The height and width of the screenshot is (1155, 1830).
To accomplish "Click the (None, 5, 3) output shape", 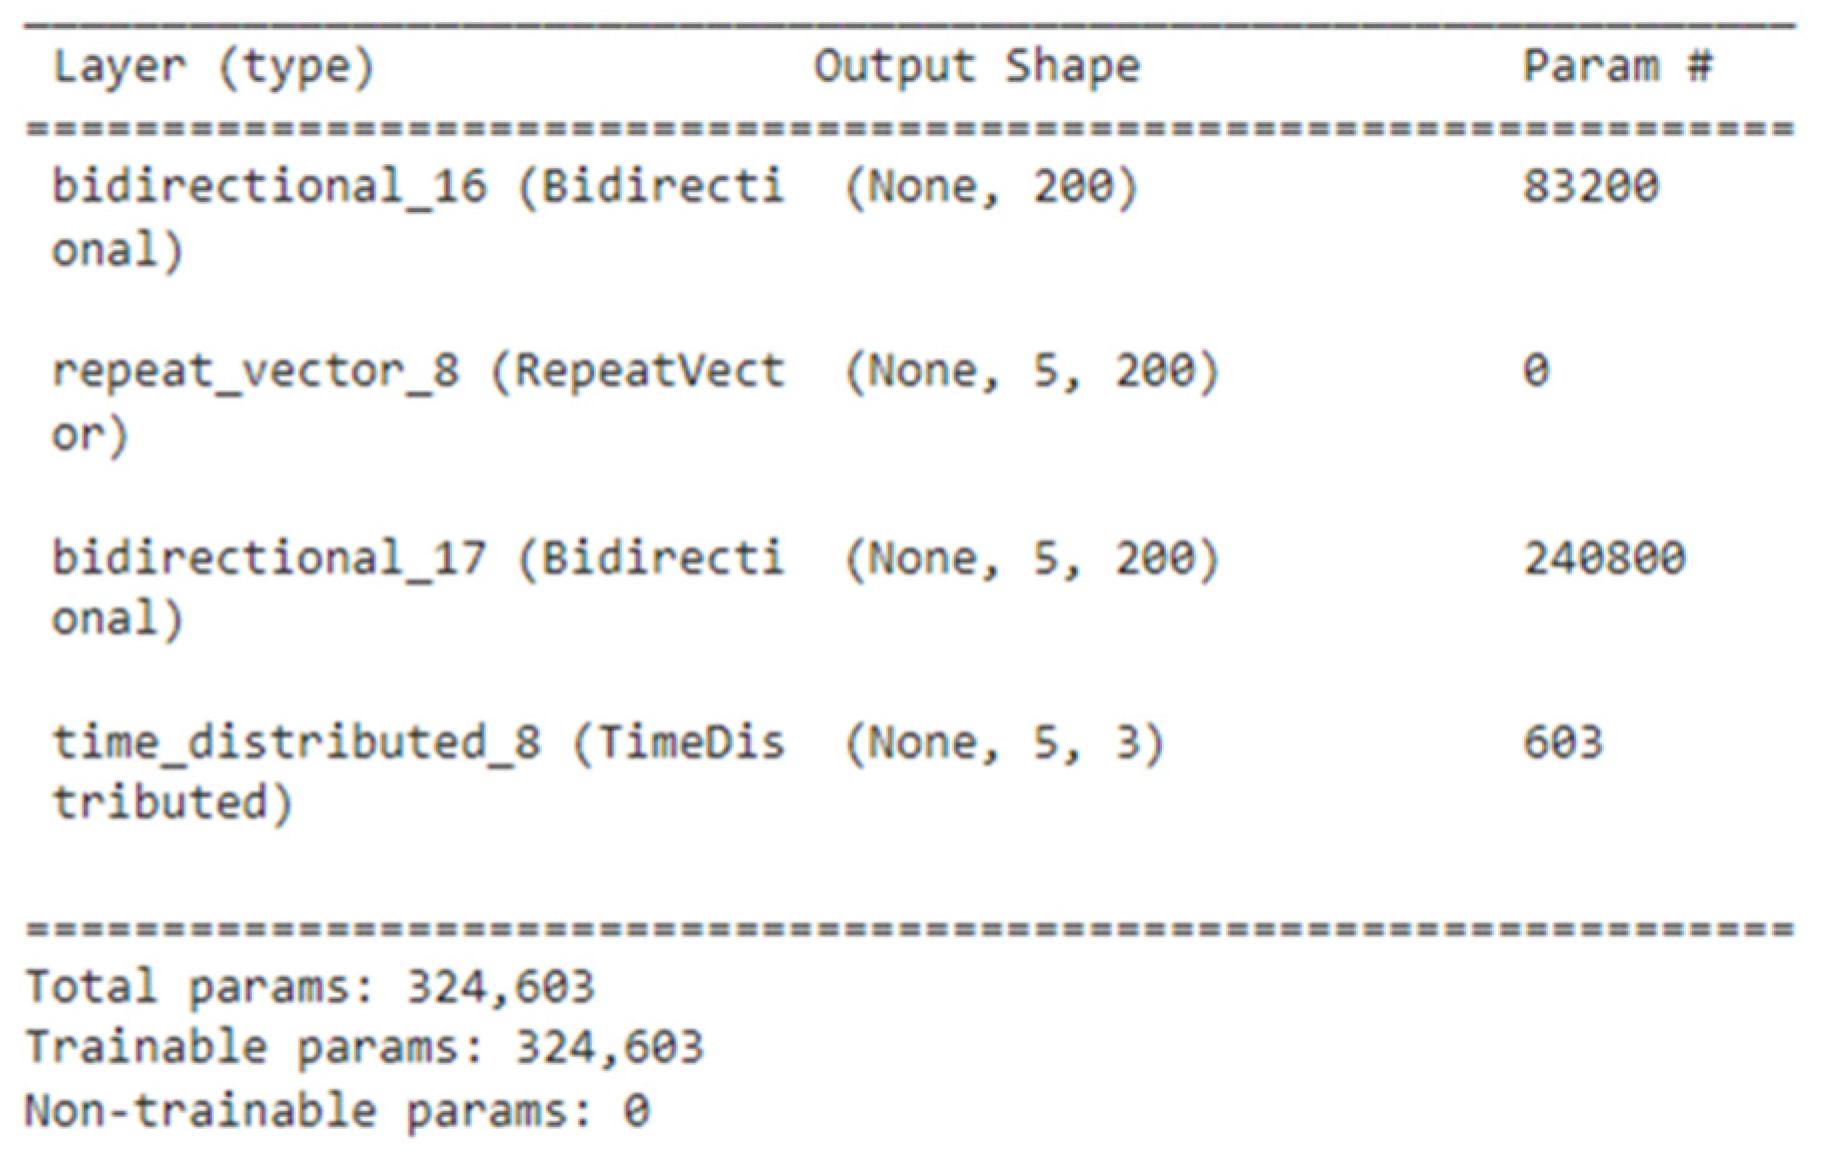I will (1005, 743).
